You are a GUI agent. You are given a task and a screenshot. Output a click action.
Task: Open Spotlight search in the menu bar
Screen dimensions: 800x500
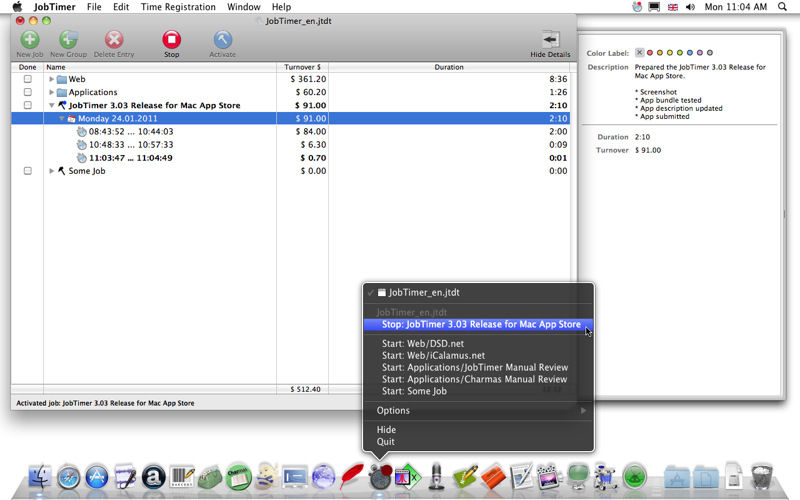(782, 7)
